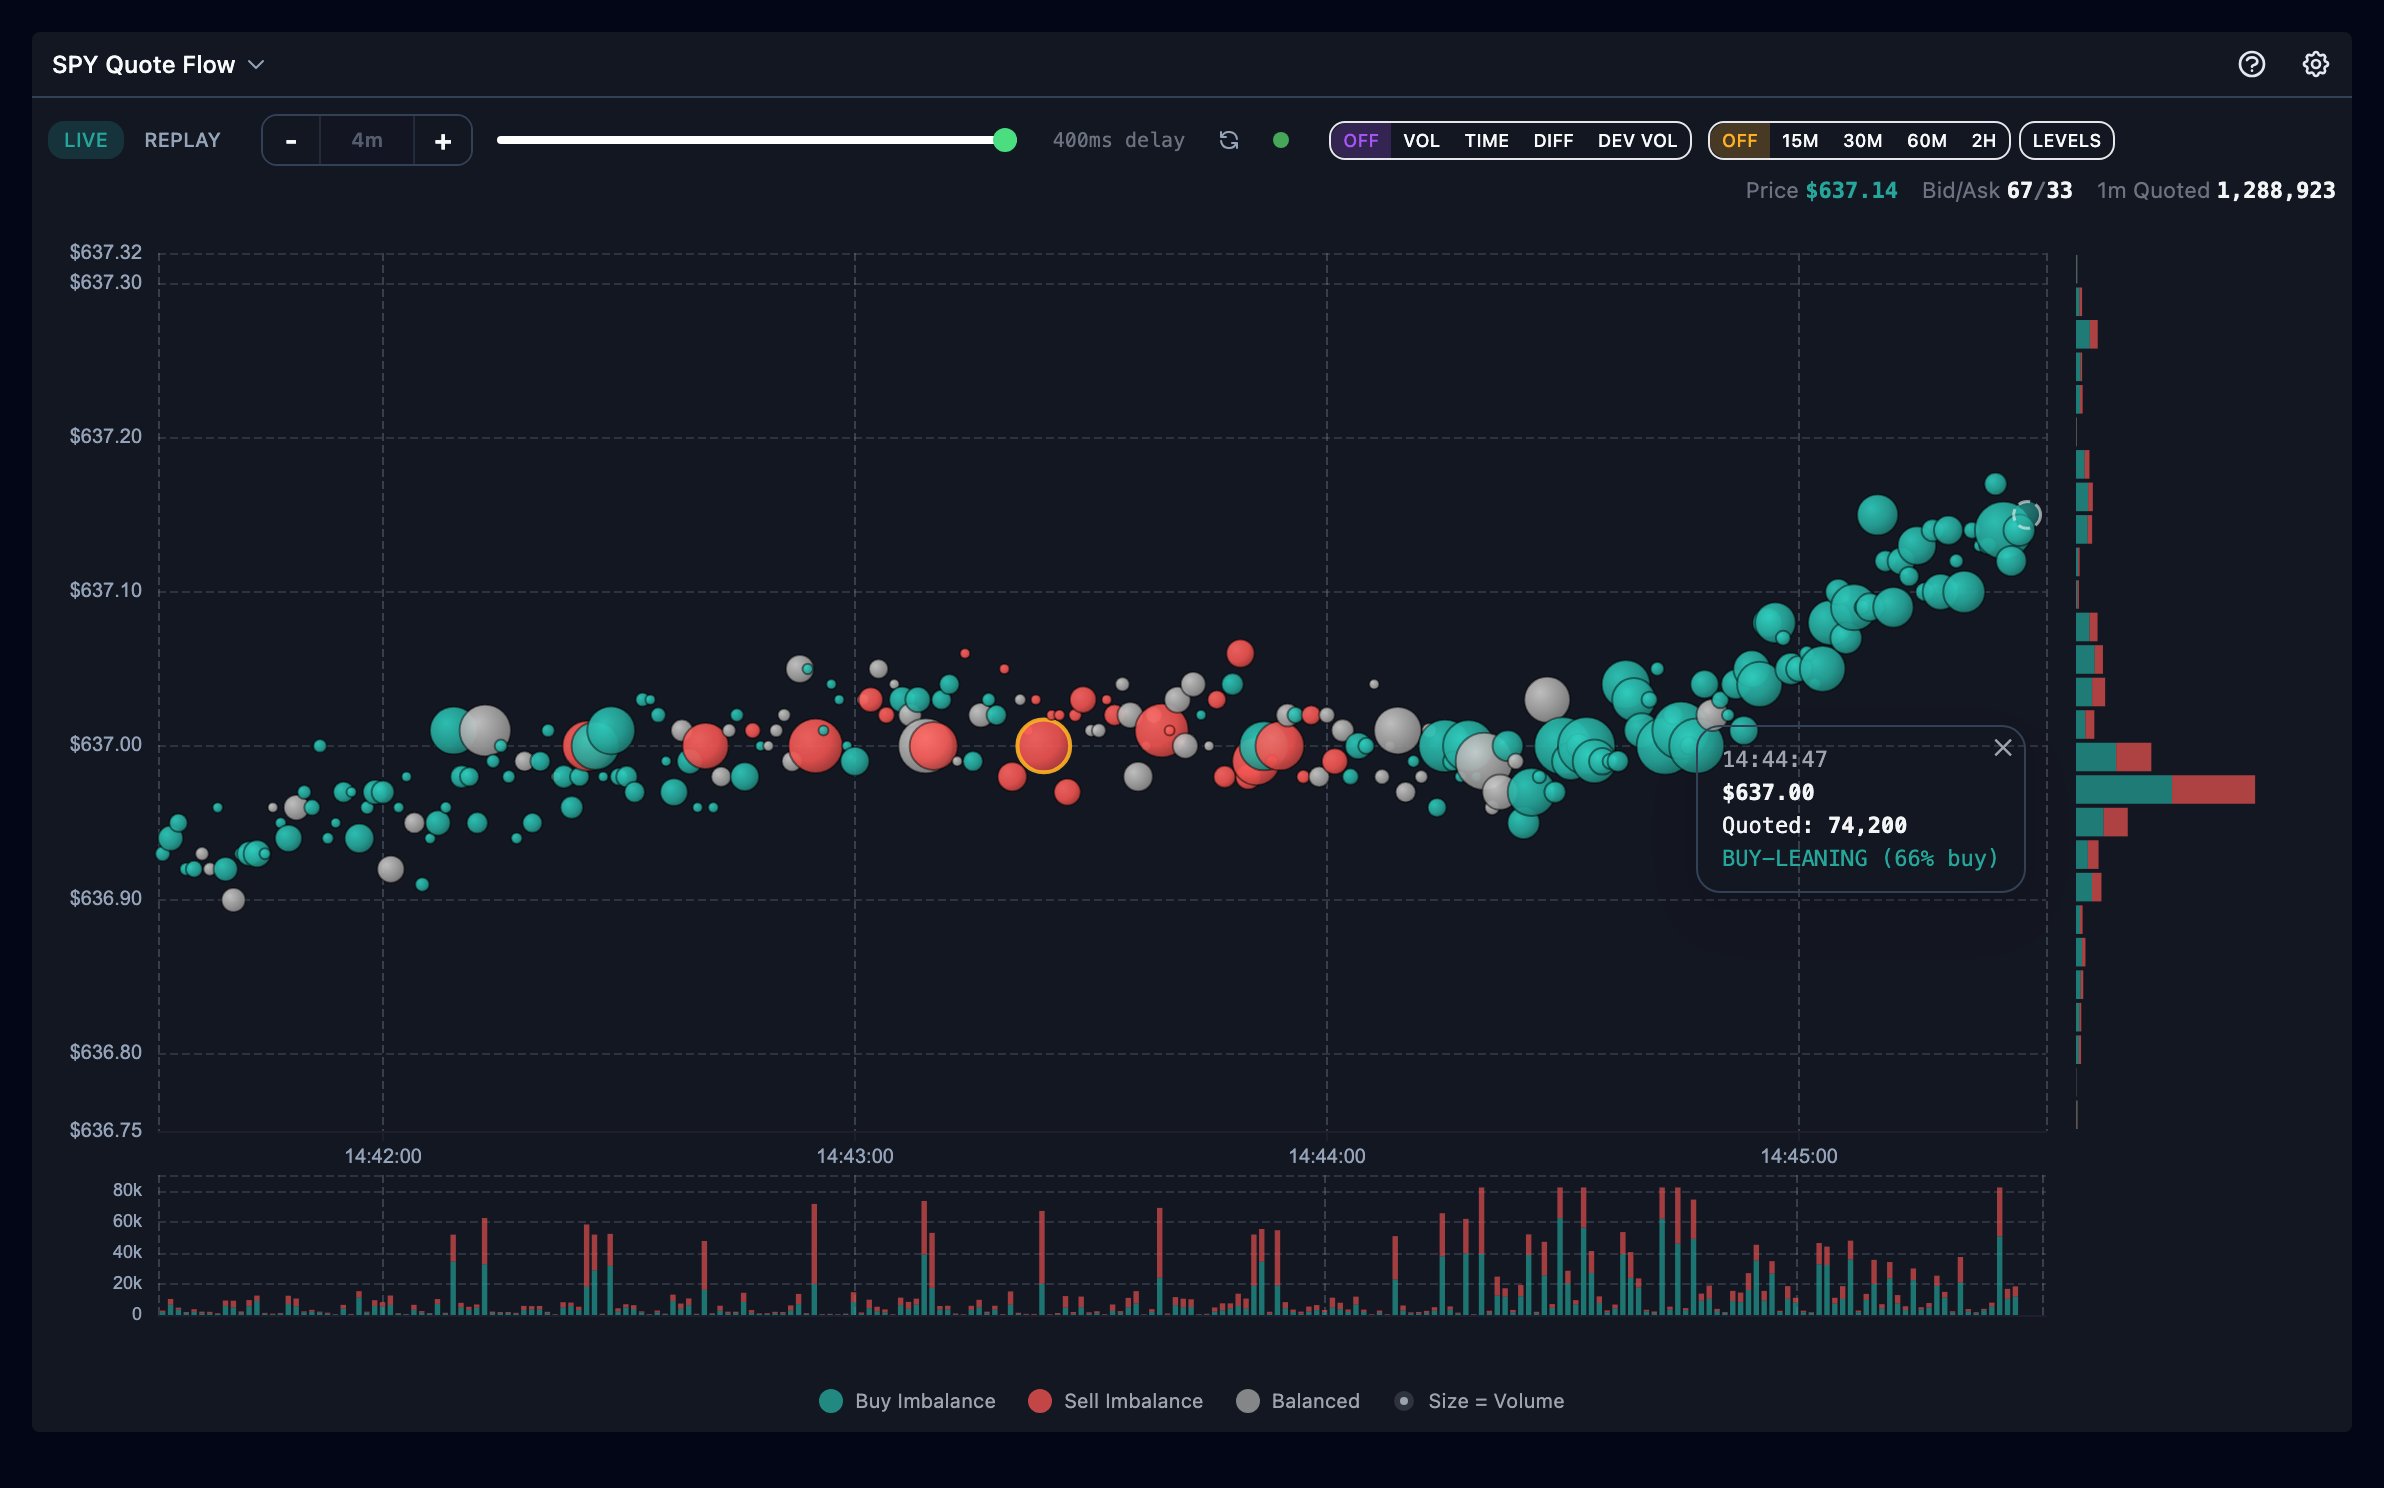This screenshot has height=1488, width=2384.
Task: Open settings gear icon
Action: click(x=2315, y=64)
